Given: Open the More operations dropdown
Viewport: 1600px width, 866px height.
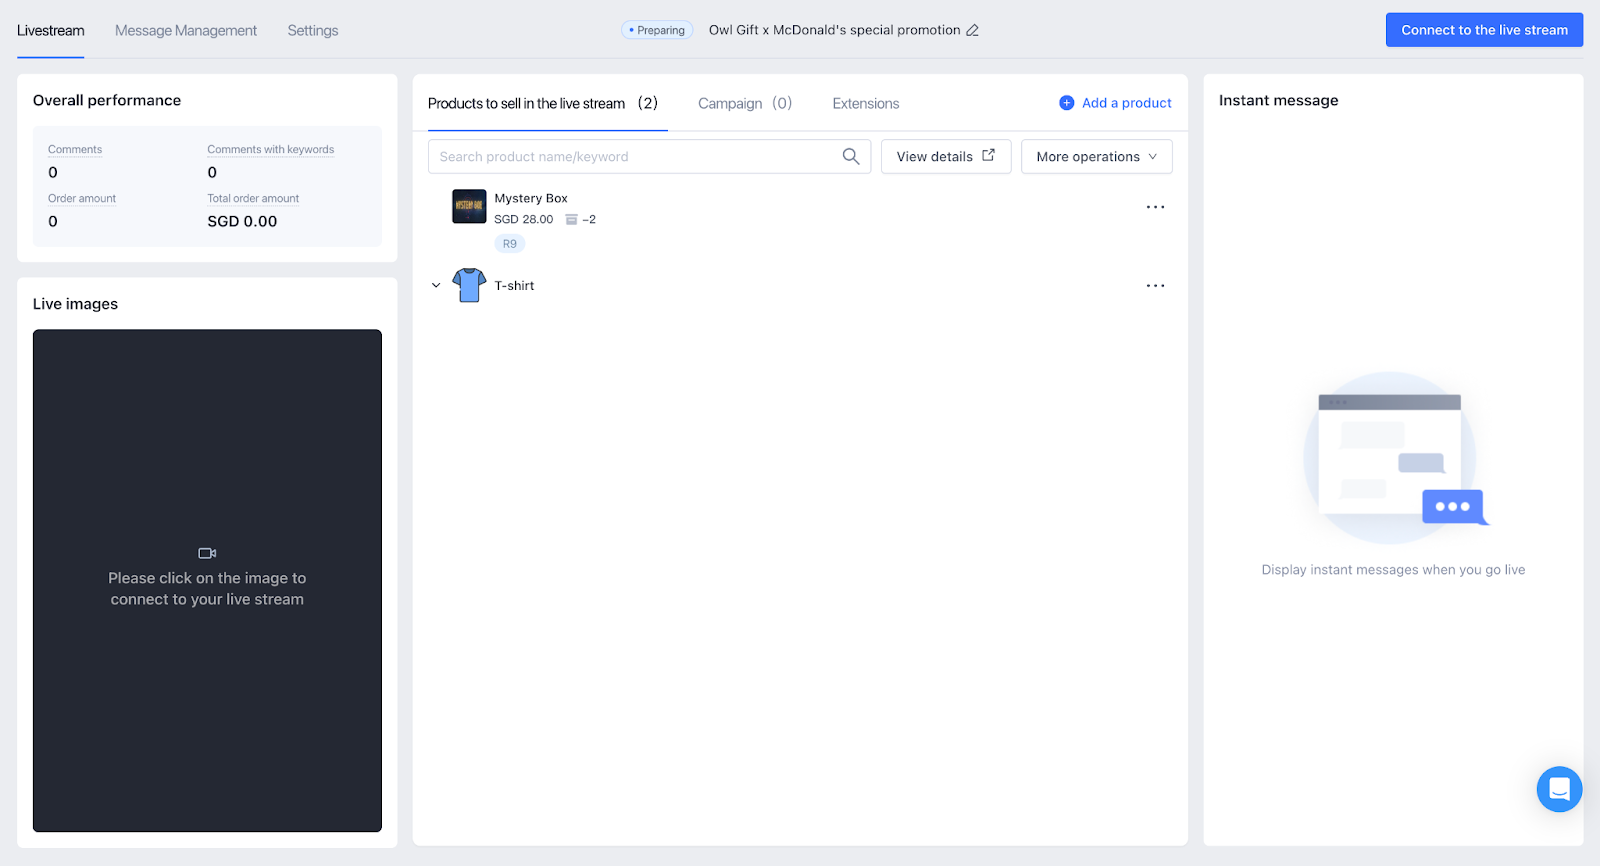Looking at the screenshot, I should click(x=1096, y=156).
